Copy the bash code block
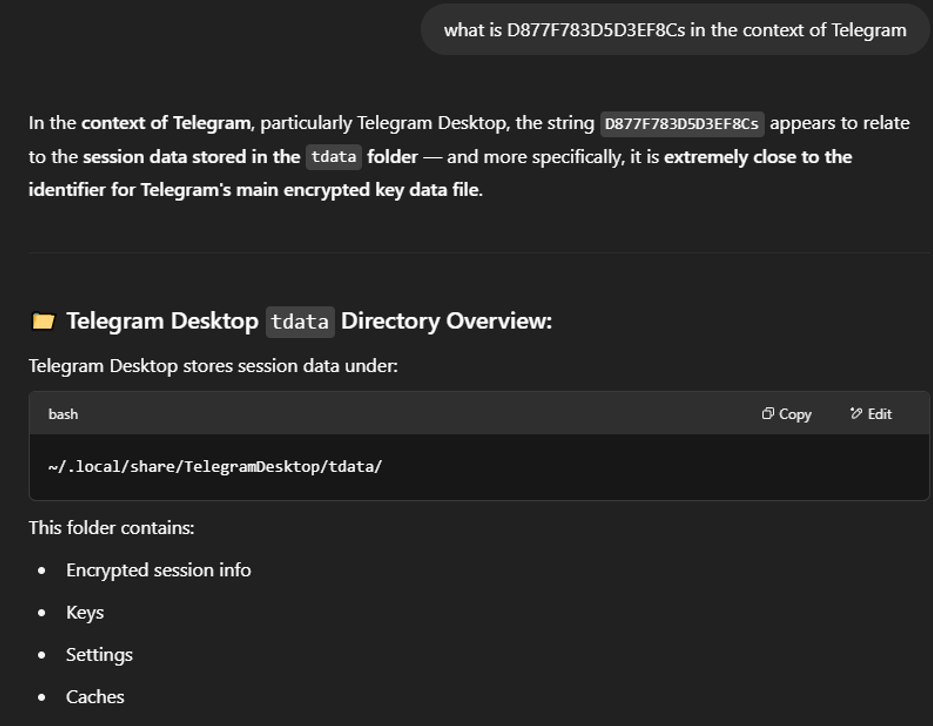933x726 pixels. pyautogui.click(x=786, y=414)
